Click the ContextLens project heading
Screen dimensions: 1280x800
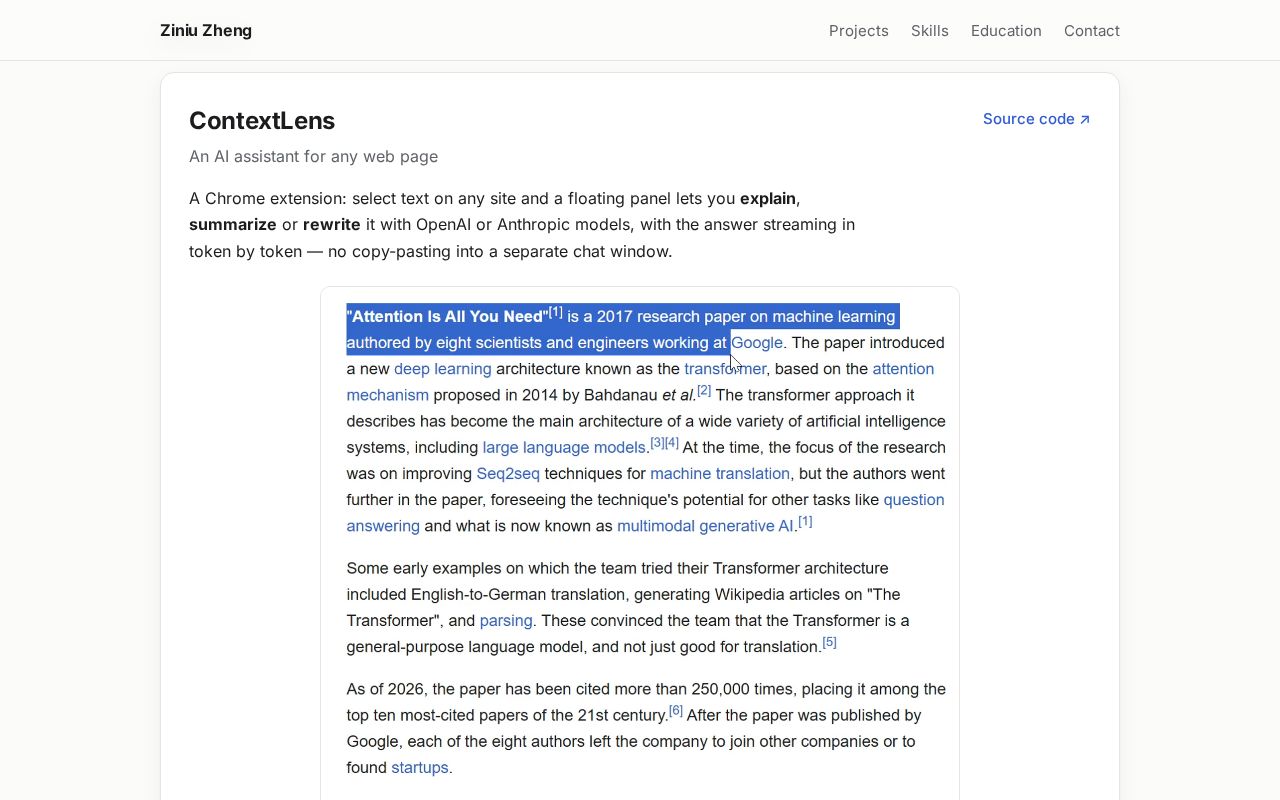tap(262, 121)
